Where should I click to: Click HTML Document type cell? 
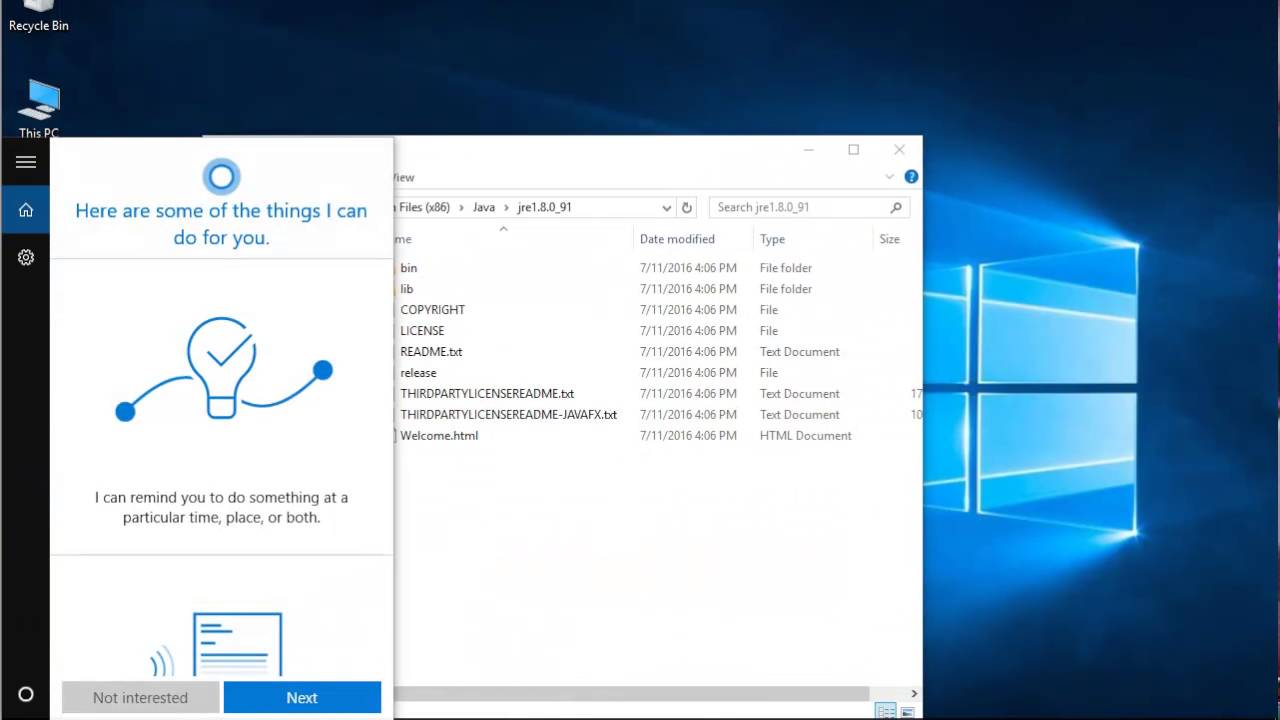coord(806,436)
